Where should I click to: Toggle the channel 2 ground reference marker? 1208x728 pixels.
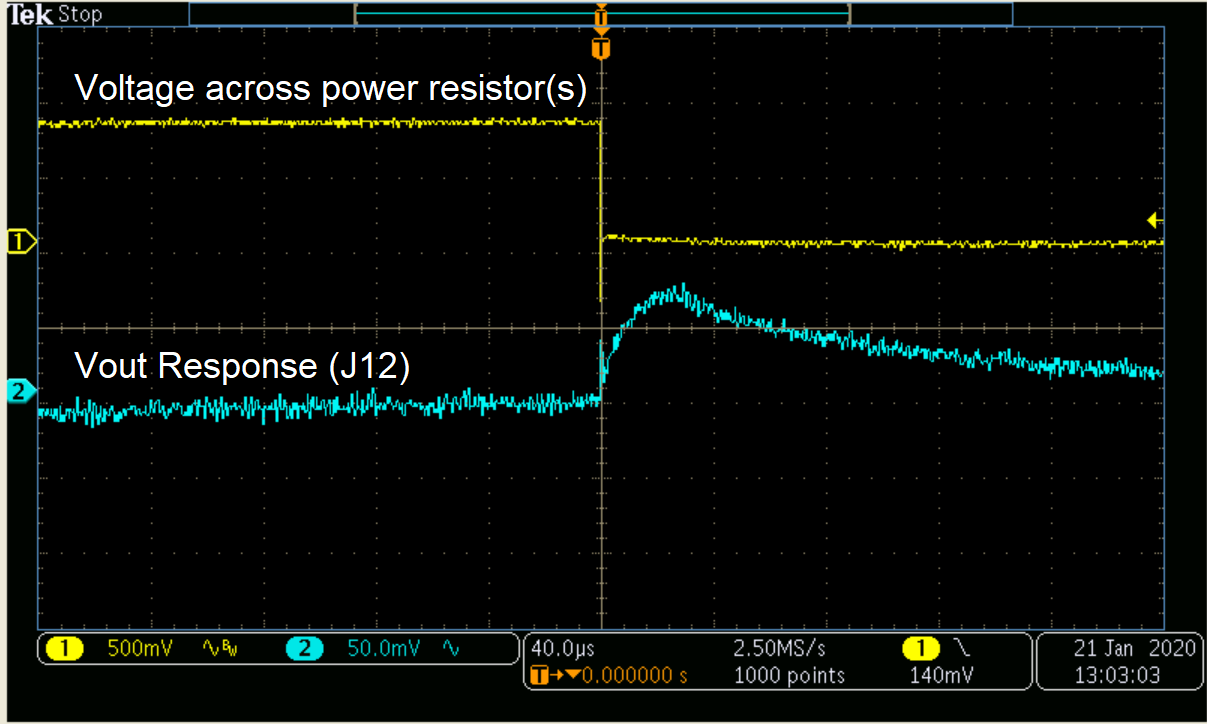18,392
